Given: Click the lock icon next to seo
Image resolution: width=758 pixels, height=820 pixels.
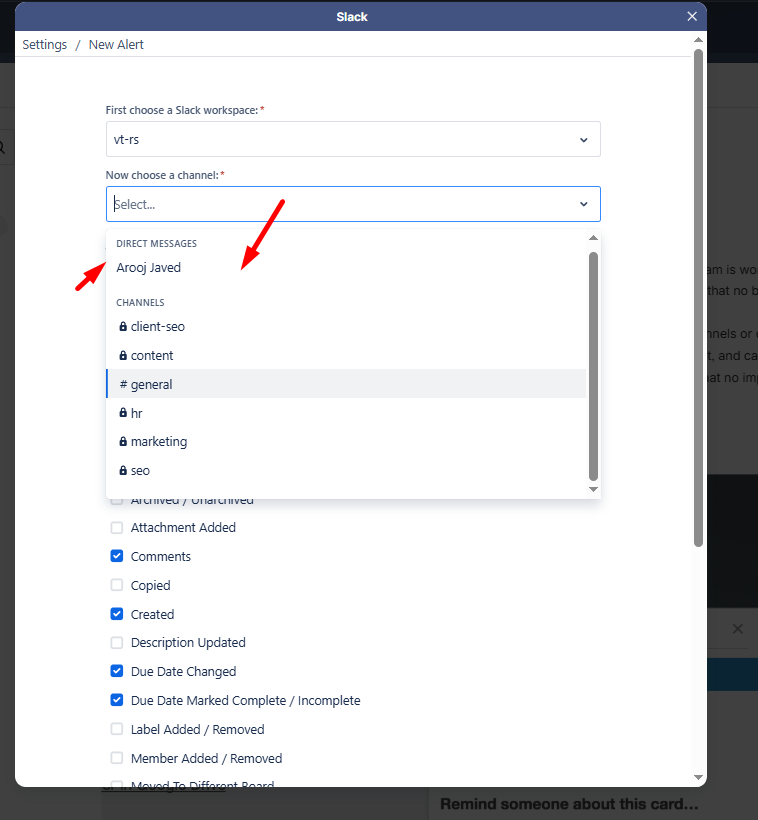Looking at the screenshot, I should pos(123,470).
